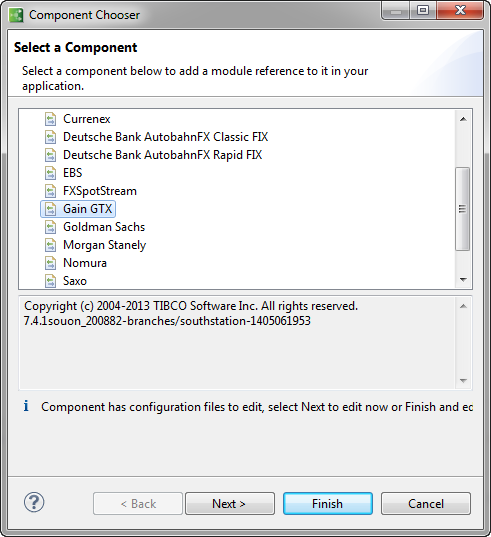Click the Finish button

328,503
